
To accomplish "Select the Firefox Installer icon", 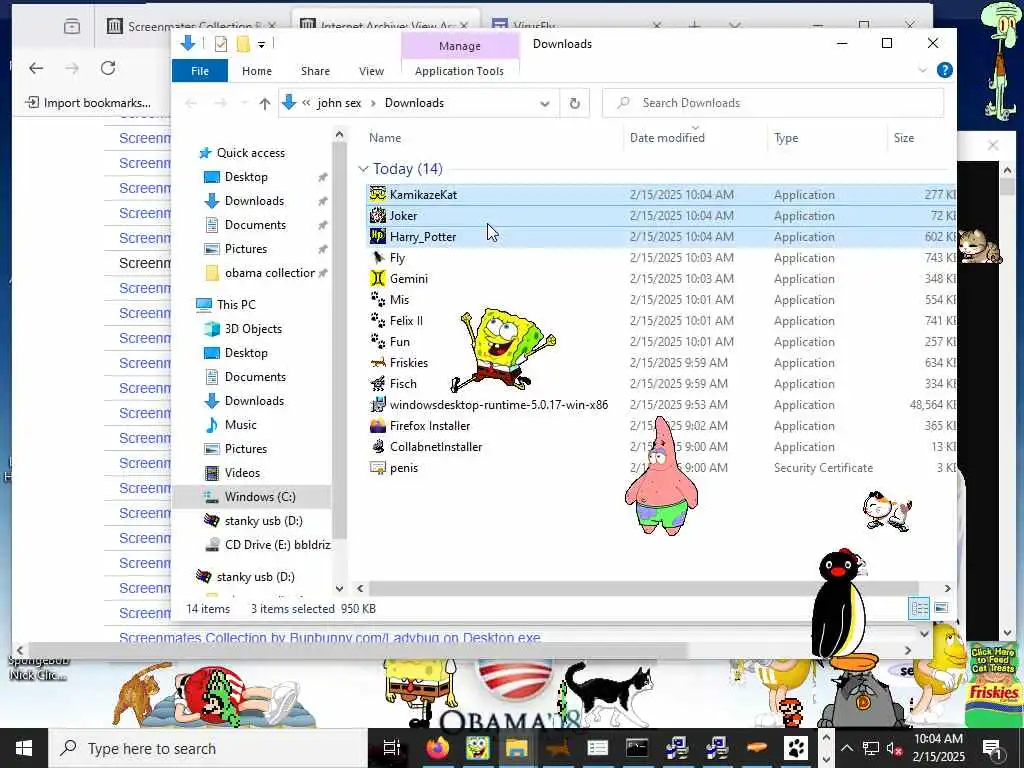I will point(377,425).
